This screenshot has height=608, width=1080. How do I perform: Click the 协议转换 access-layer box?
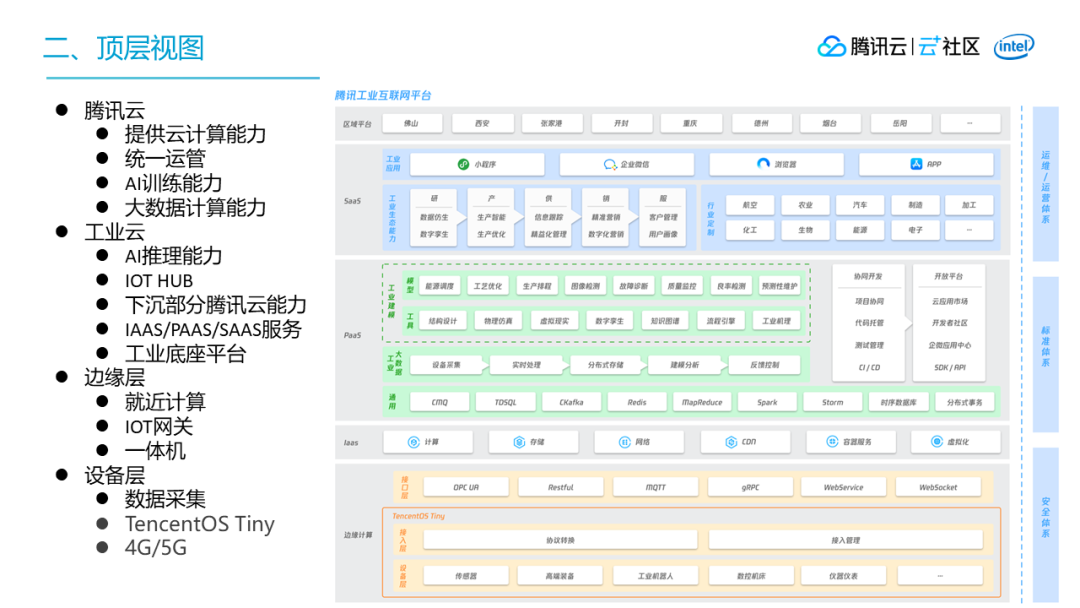tap(560, 541)
